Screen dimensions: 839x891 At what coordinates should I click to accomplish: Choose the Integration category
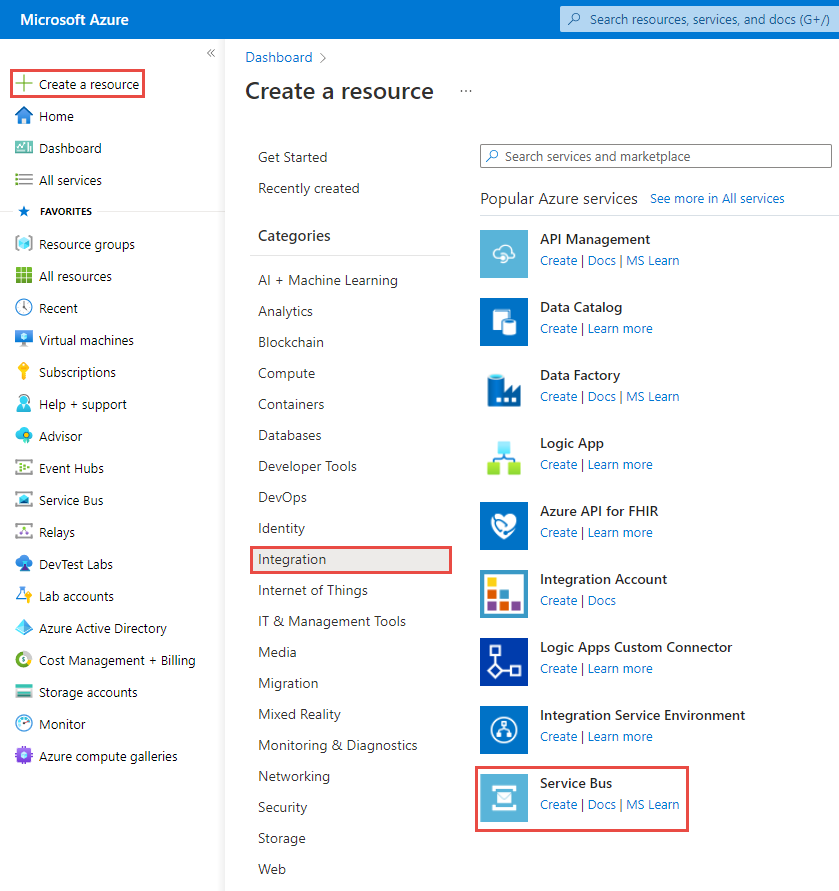pos(351,560)
